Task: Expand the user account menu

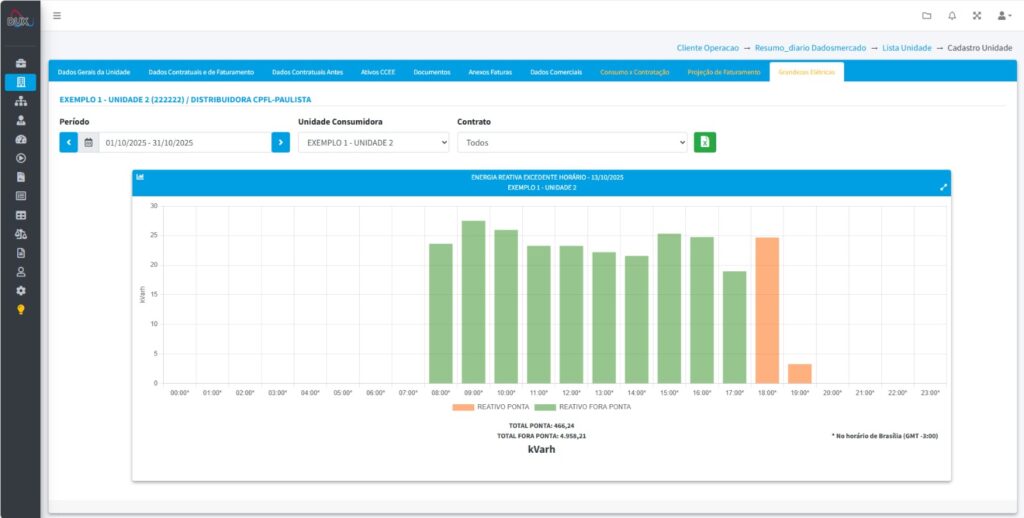Action: click(1004, 16)
